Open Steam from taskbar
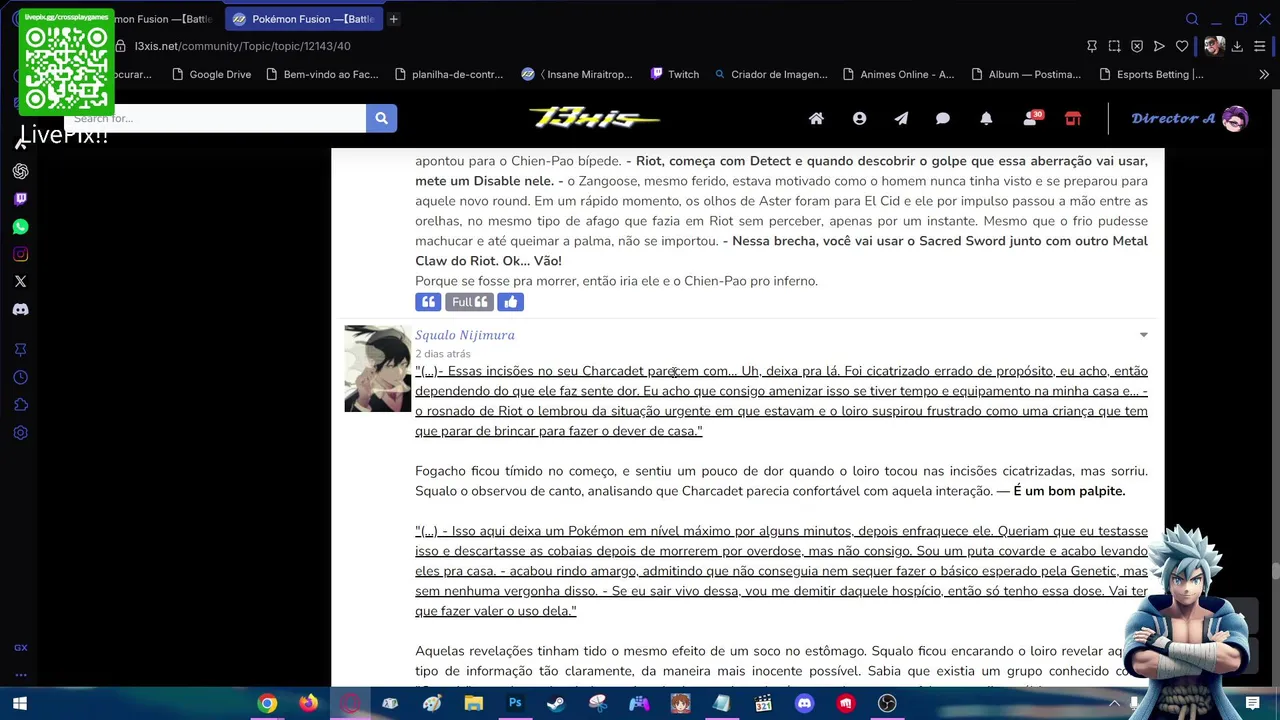The image size is (1280, 720). (x=556, y=704)
